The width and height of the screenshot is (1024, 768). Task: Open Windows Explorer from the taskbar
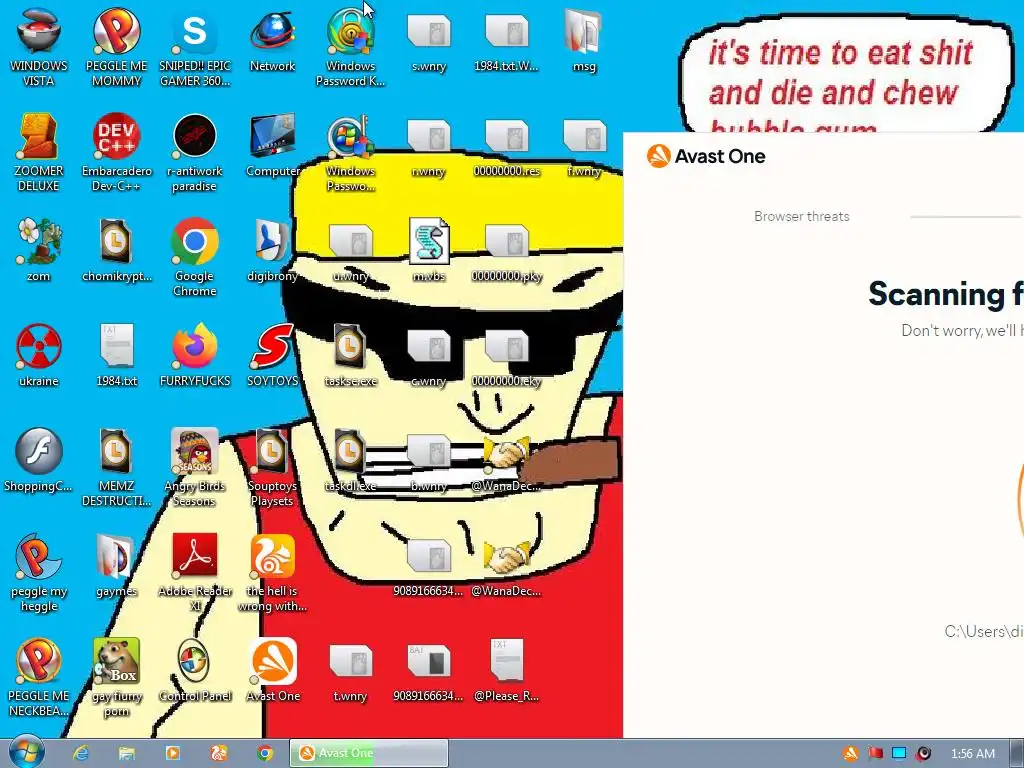127,753
